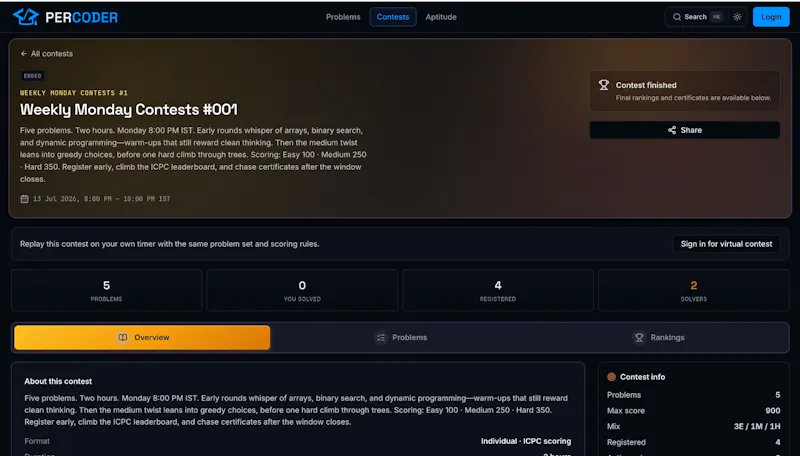Click the 5 Problems stat card
The image size is (800, 456).
pyautogui.click(x=107, y=290)
